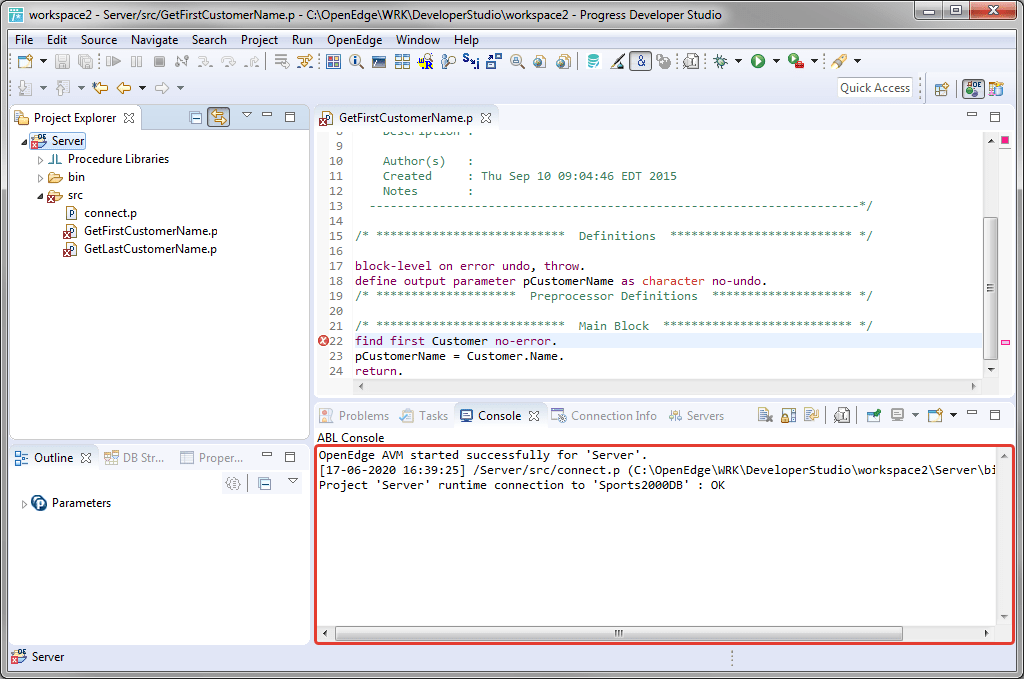
Task: Open the OpenEdge menu
Action: pos(355,40)
